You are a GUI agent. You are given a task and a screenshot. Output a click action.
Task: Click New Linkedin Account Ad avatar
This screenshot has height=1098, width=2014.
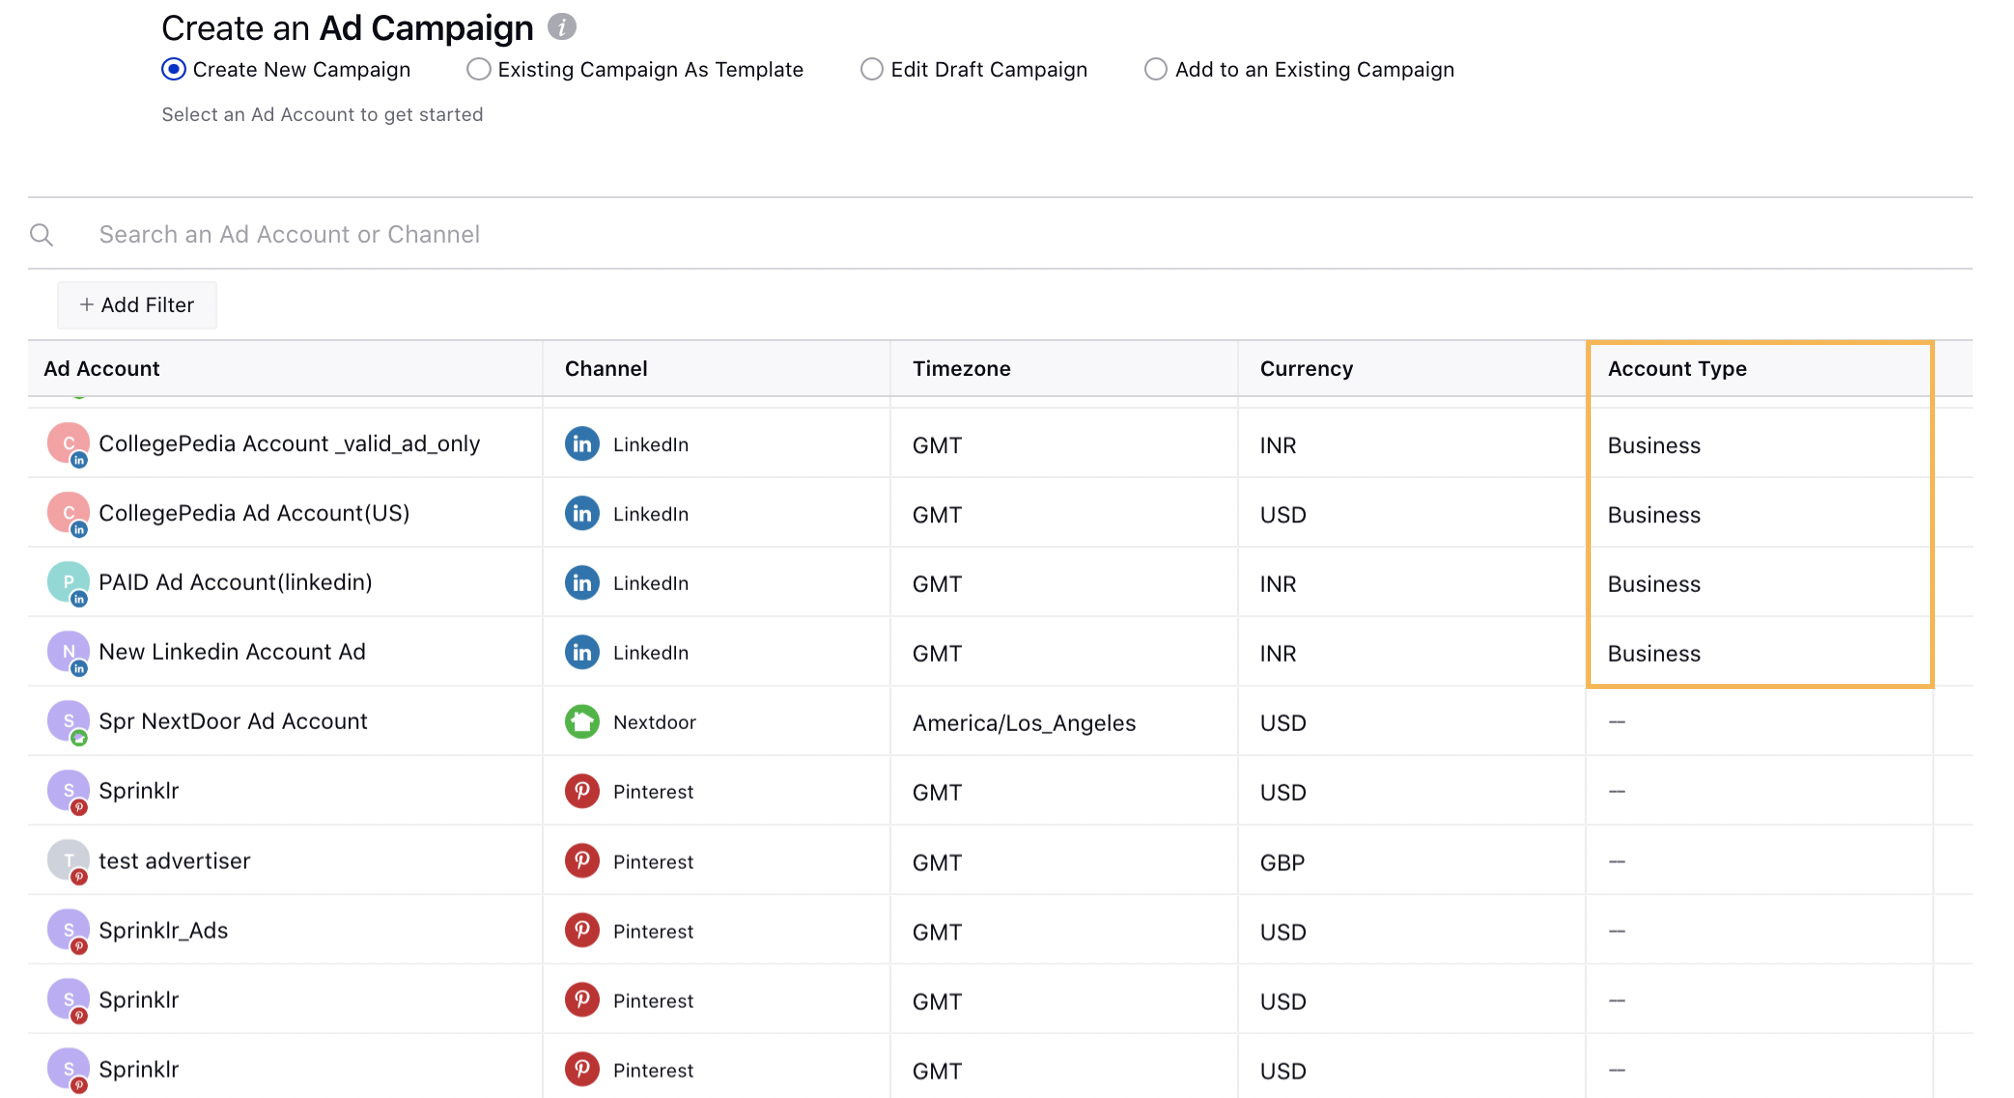tap(68, 653)
